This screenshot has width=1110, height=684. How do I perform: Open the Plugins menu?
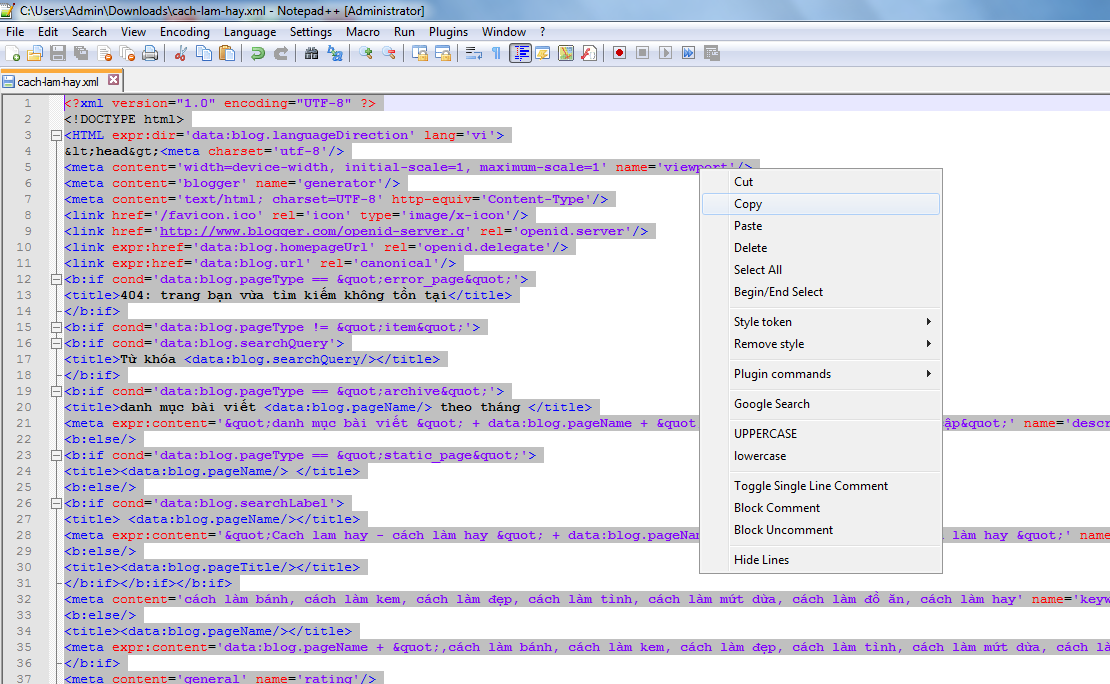pyautogui.click(x=448, y=32)
